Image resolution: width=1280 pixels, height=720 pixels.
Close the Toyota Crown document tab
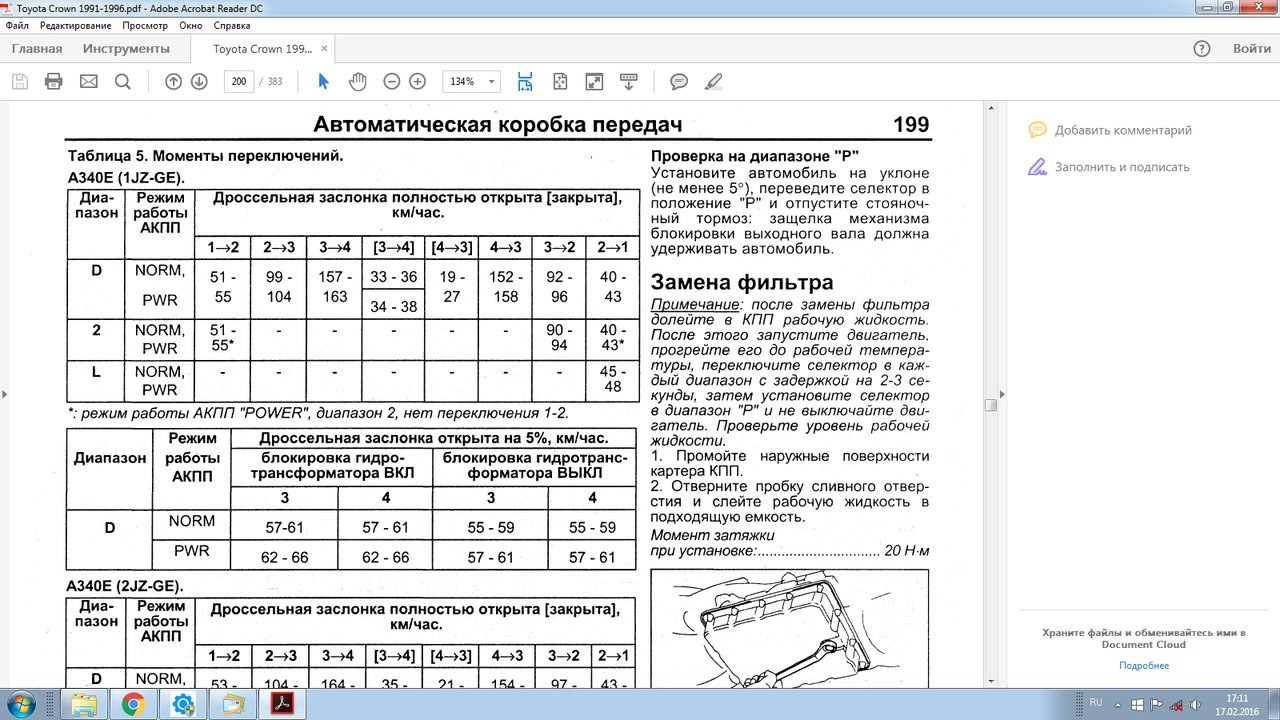click(x=324, y=48)
